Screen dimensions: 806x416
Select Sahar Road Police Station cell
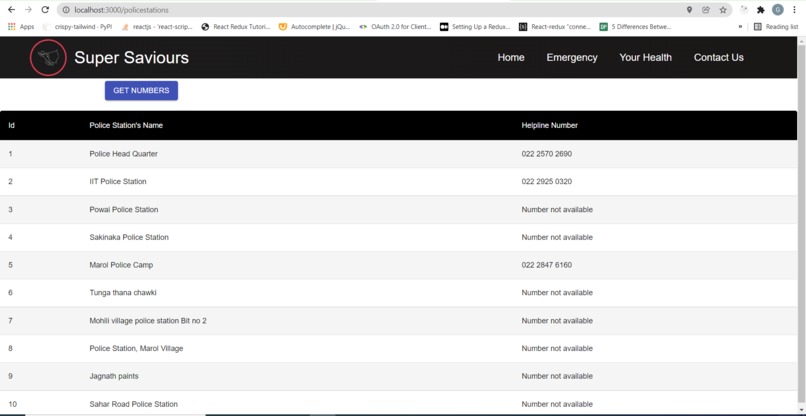(133, 404)
